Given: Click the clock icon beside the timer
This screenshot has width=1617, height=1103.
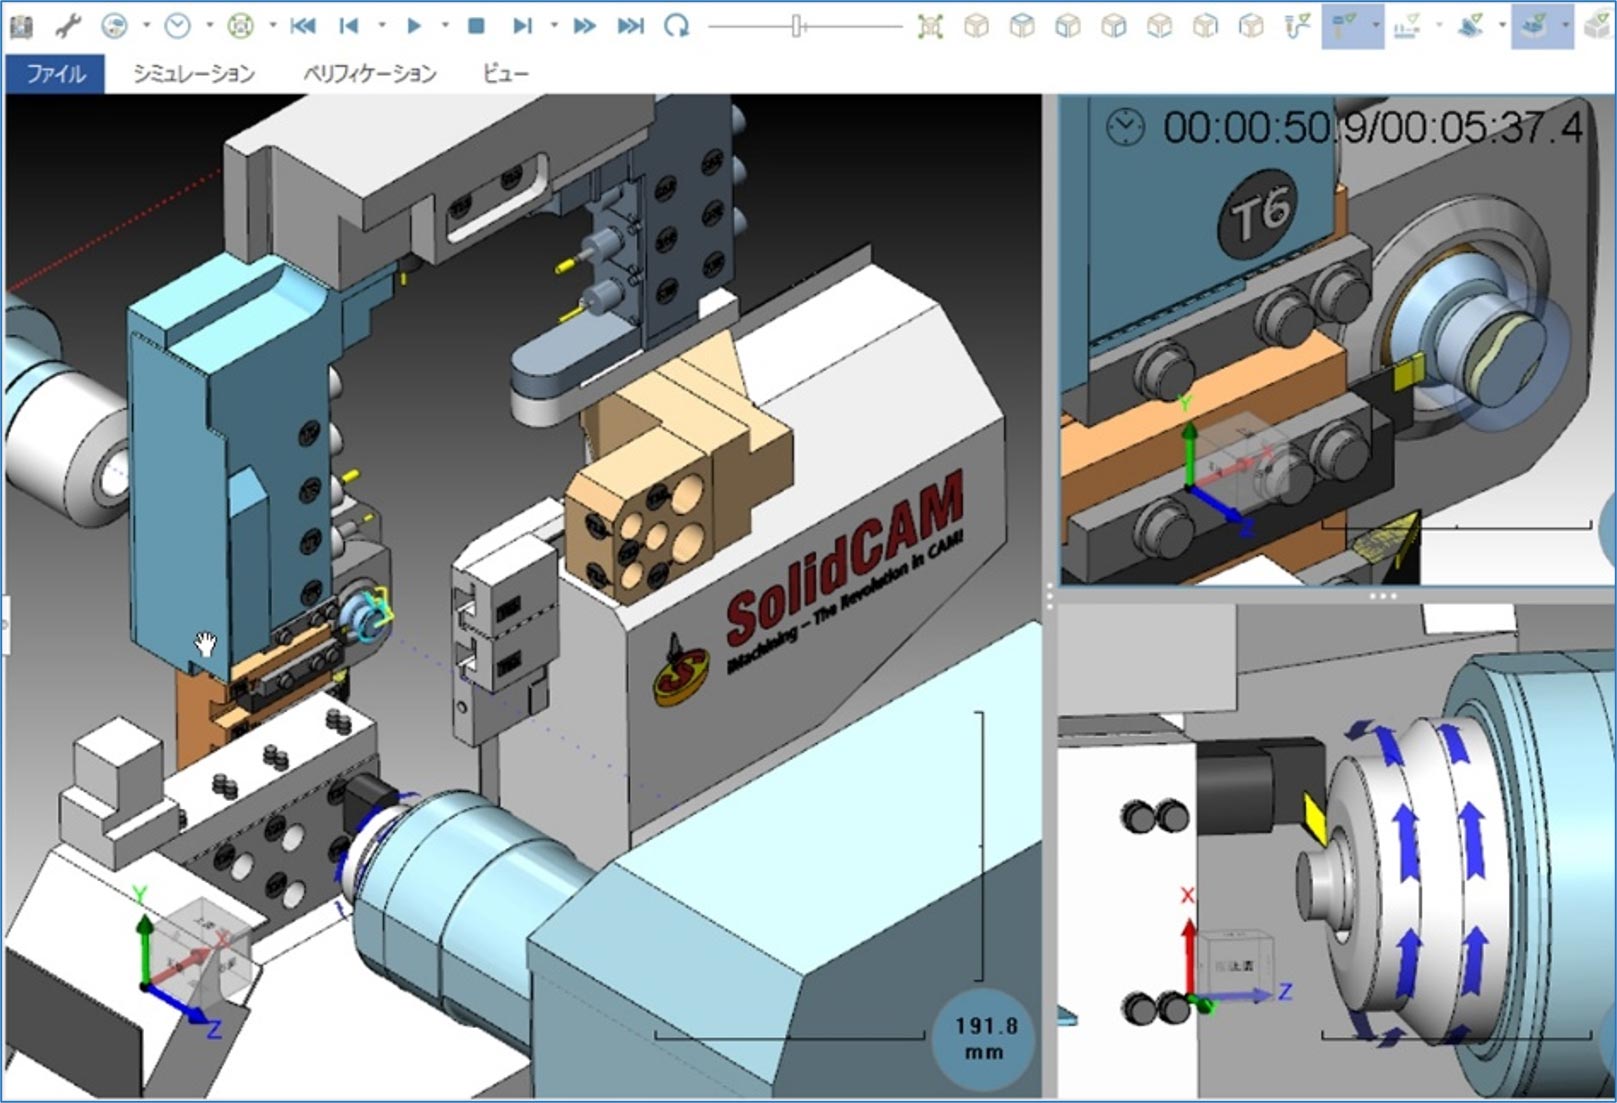Looking at the screenshot, I should pos(1125,128).
